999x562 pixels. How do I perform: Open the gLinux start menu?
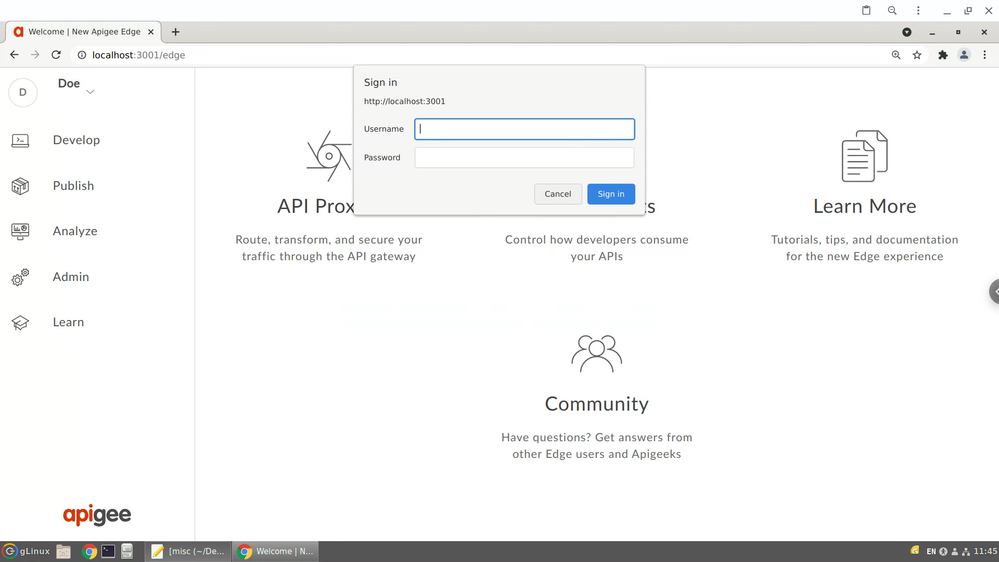point(26,551)
